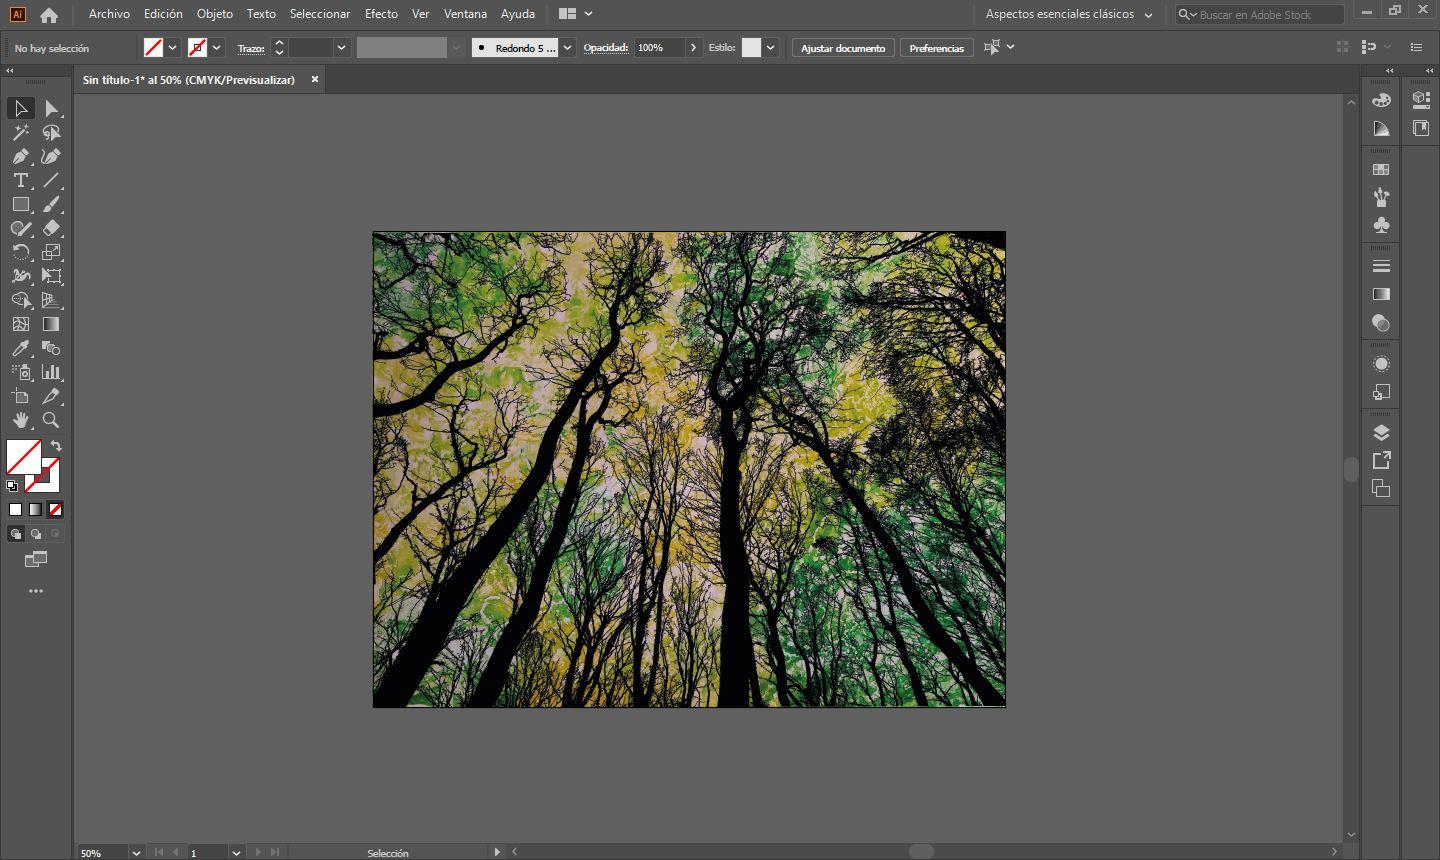1440x860 pixels.
Task: Switch to the Sin título-1 document tab
Action: point(189,80)
